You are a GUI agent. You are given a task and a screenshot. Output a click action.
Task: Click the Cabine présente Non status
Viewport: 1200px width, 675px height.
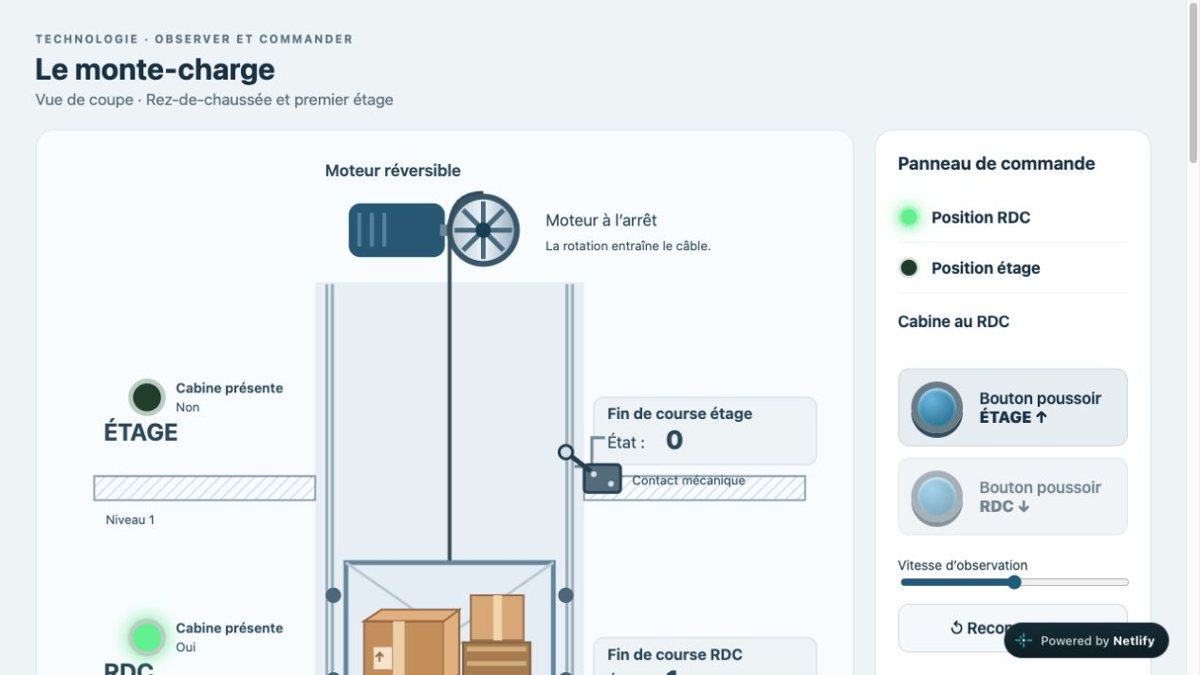tap(229, 397)
